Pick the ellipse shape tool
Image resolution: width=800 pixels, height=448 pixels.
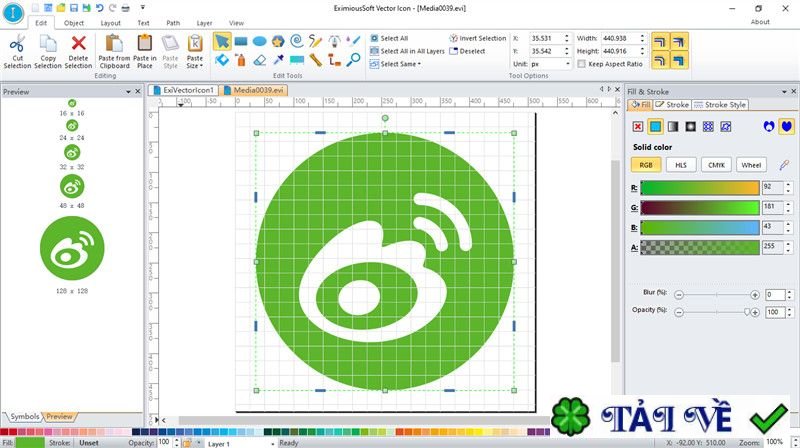(259, 41)
